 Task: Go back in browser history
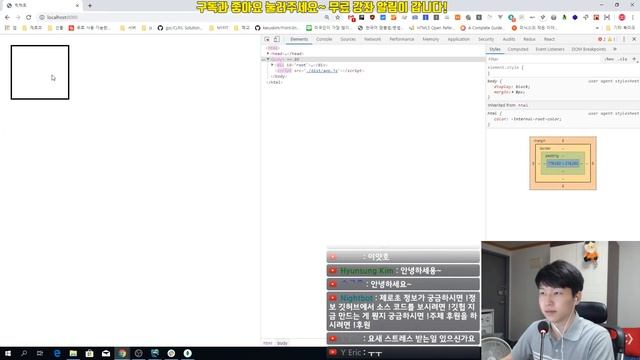(7, 17)
